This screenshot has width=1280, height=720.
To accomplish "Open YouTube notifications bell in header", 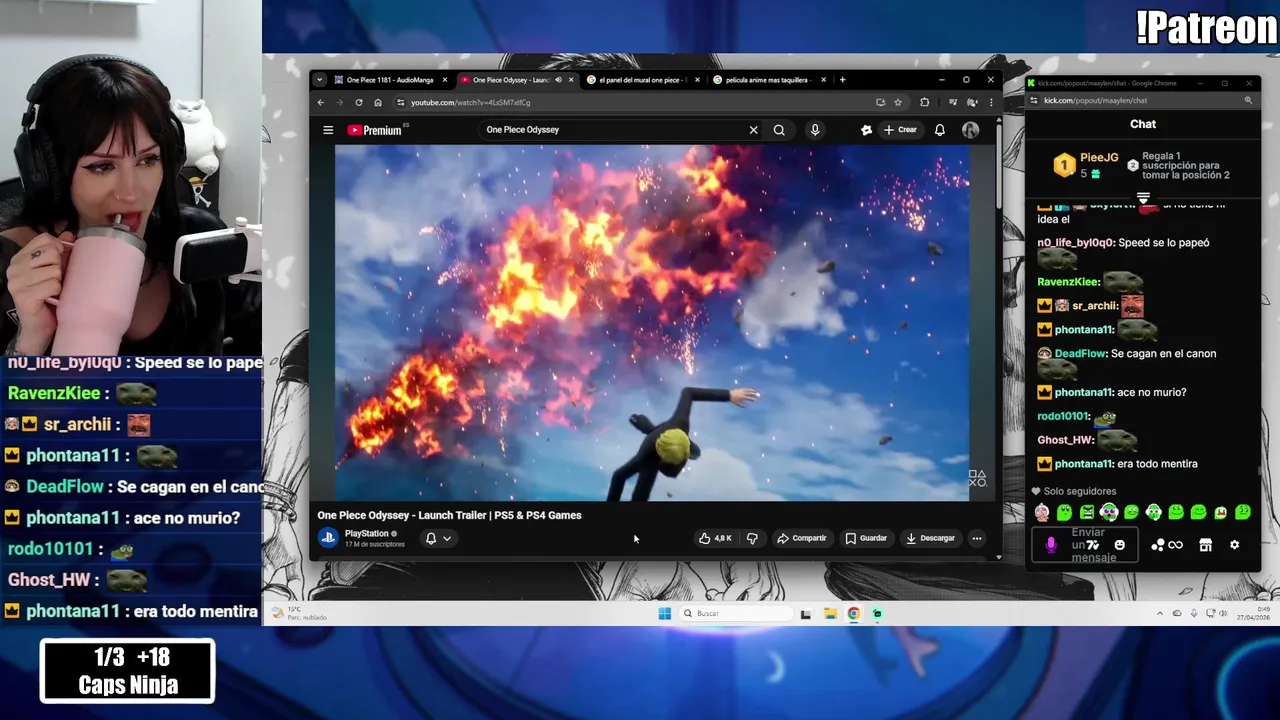I will pyautogui.click(x=940, y=130).
